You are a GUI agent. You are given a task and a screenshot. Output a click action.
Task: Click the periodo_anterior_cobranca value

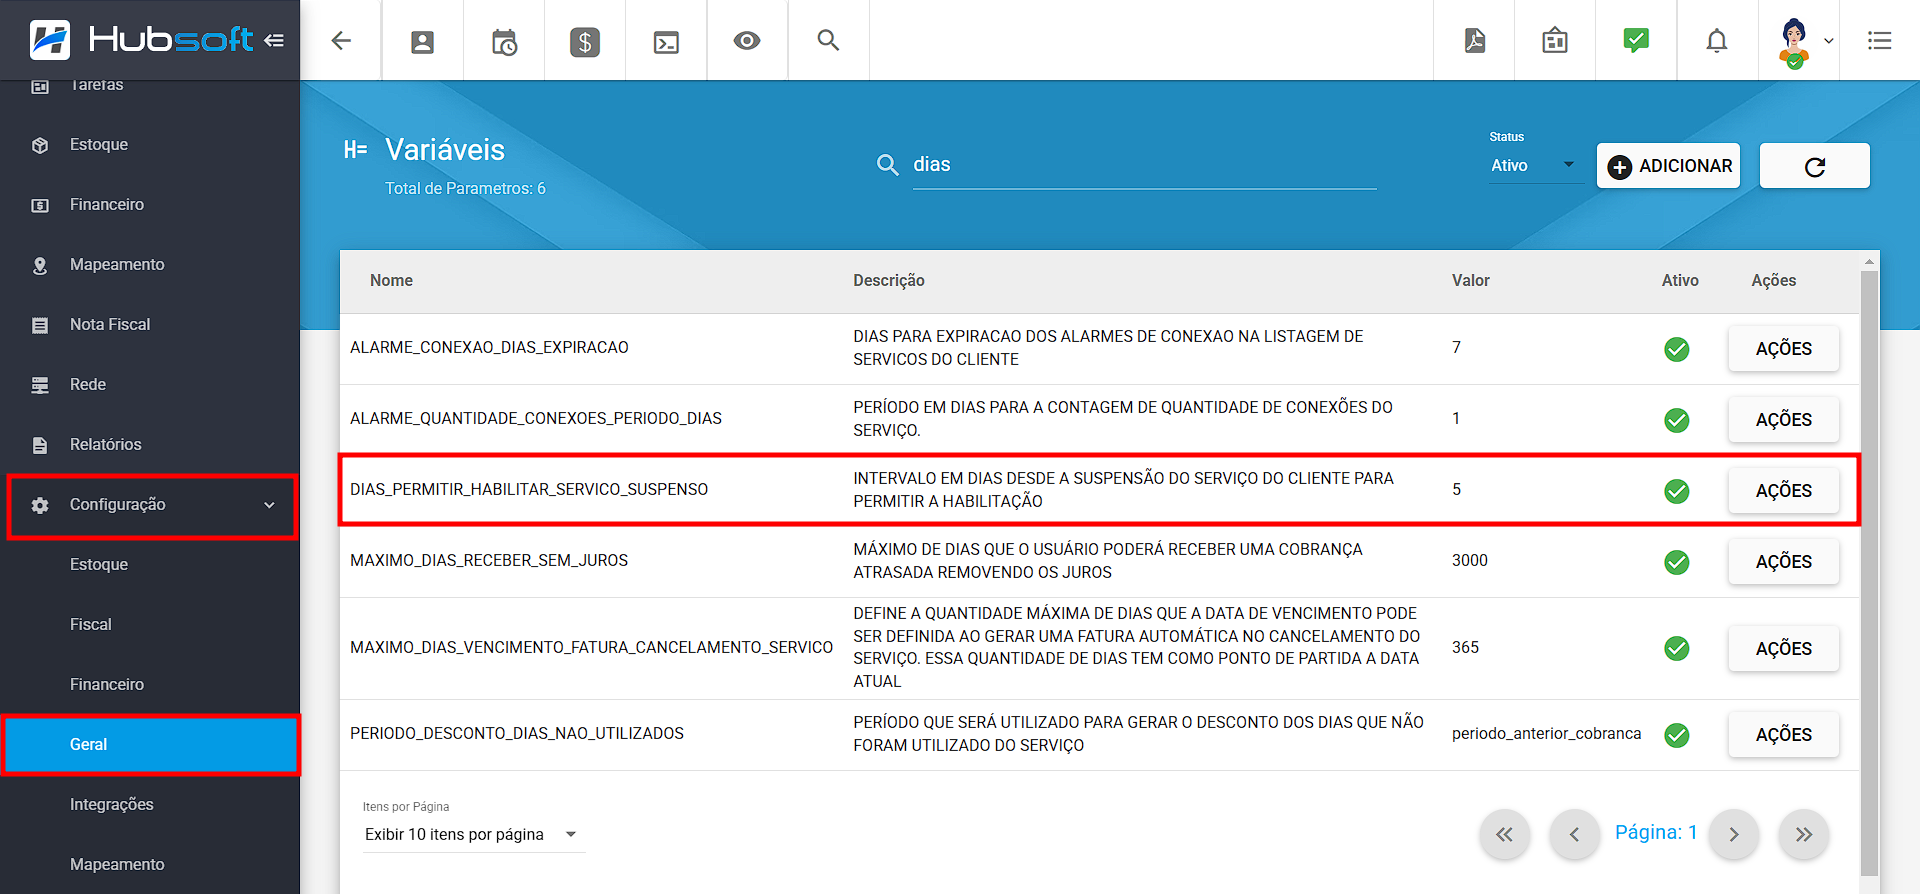[1547, 734]
